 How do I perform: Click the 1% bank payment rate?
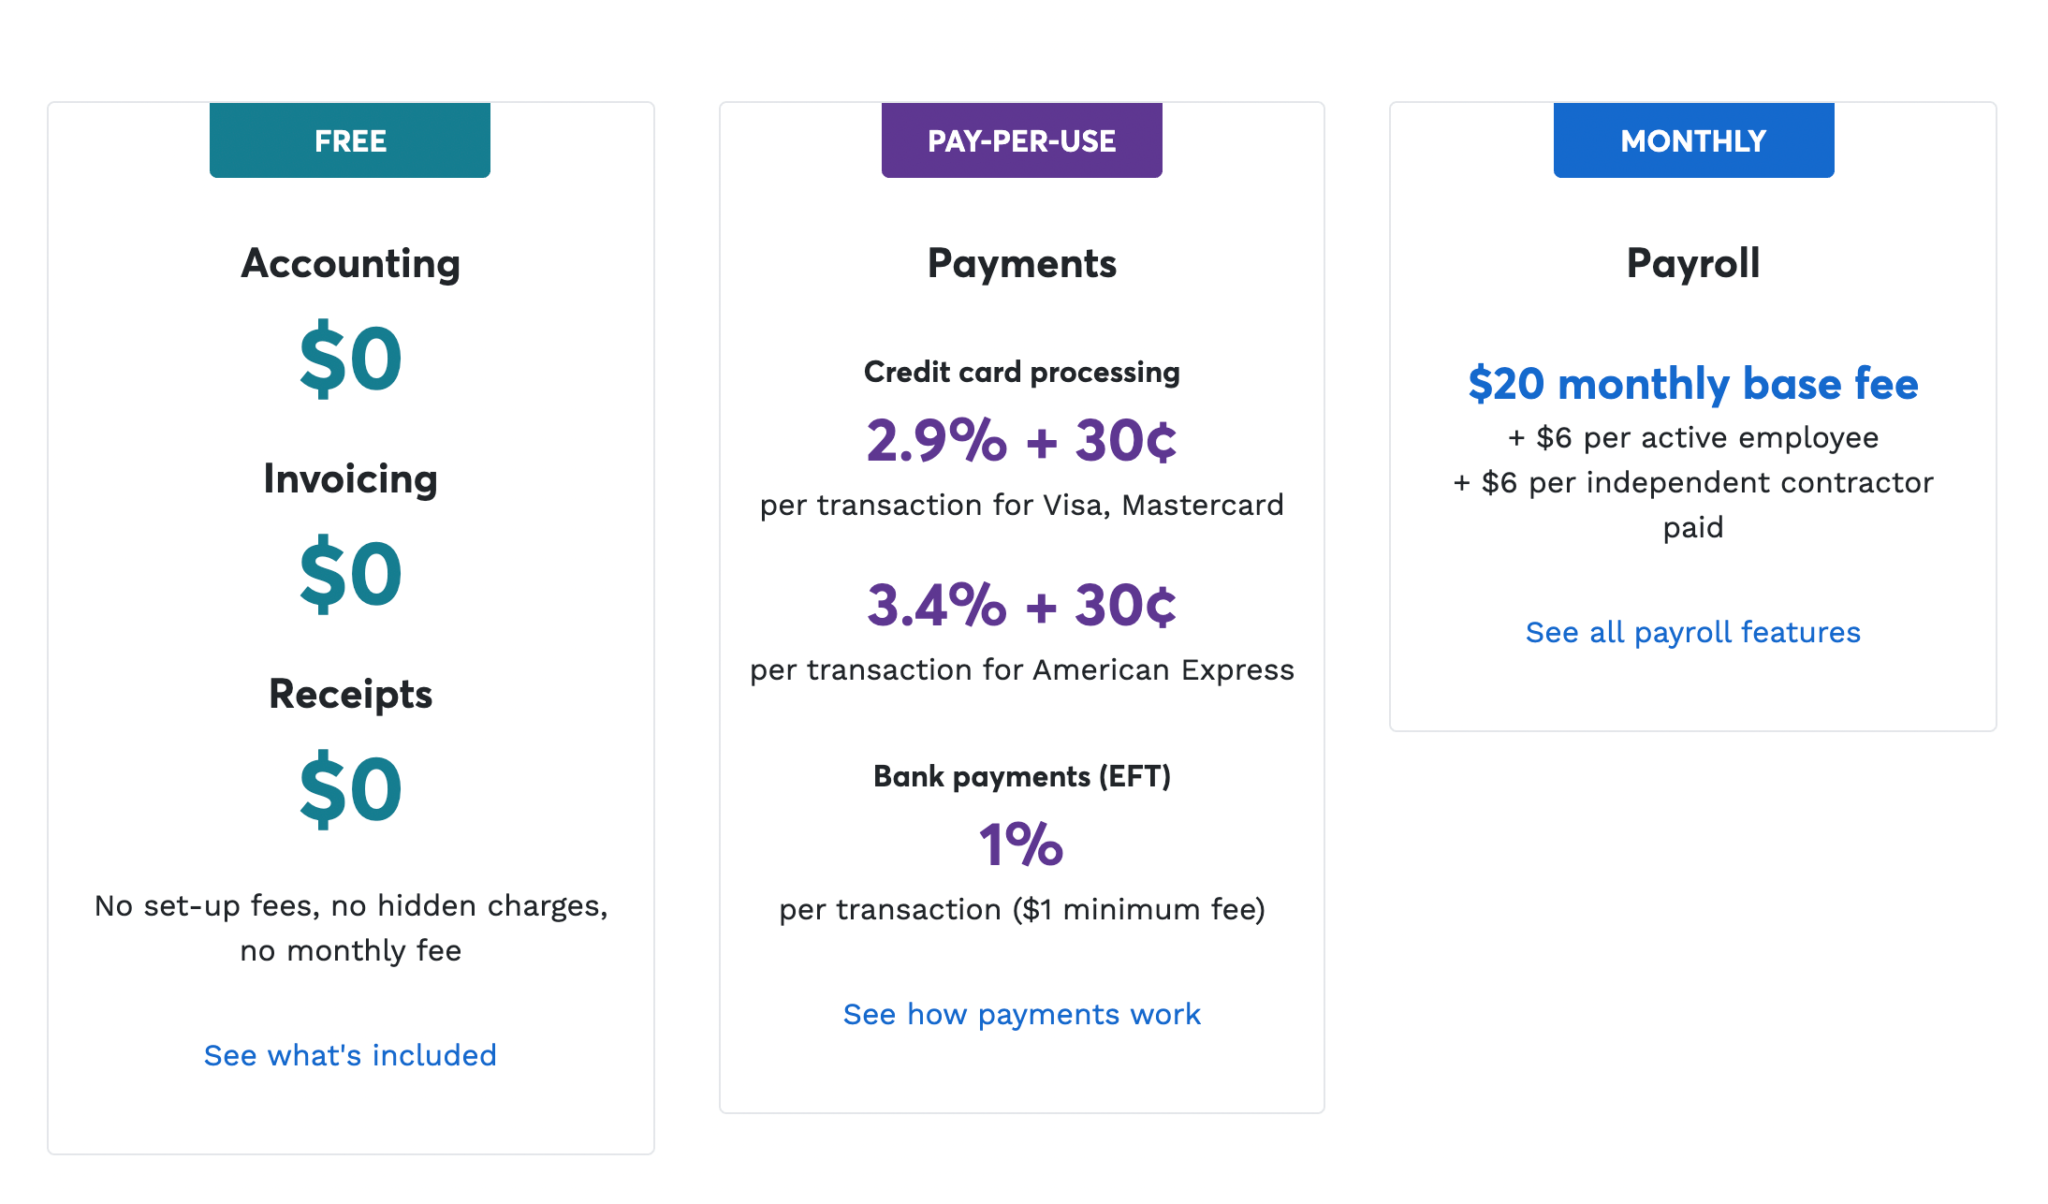(x=1021, y=844)
